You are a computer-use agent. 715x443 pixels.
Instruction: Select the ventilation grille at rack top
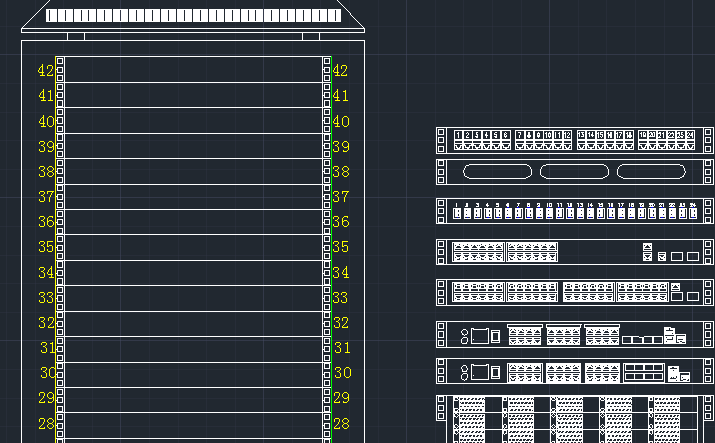[193, 15]
